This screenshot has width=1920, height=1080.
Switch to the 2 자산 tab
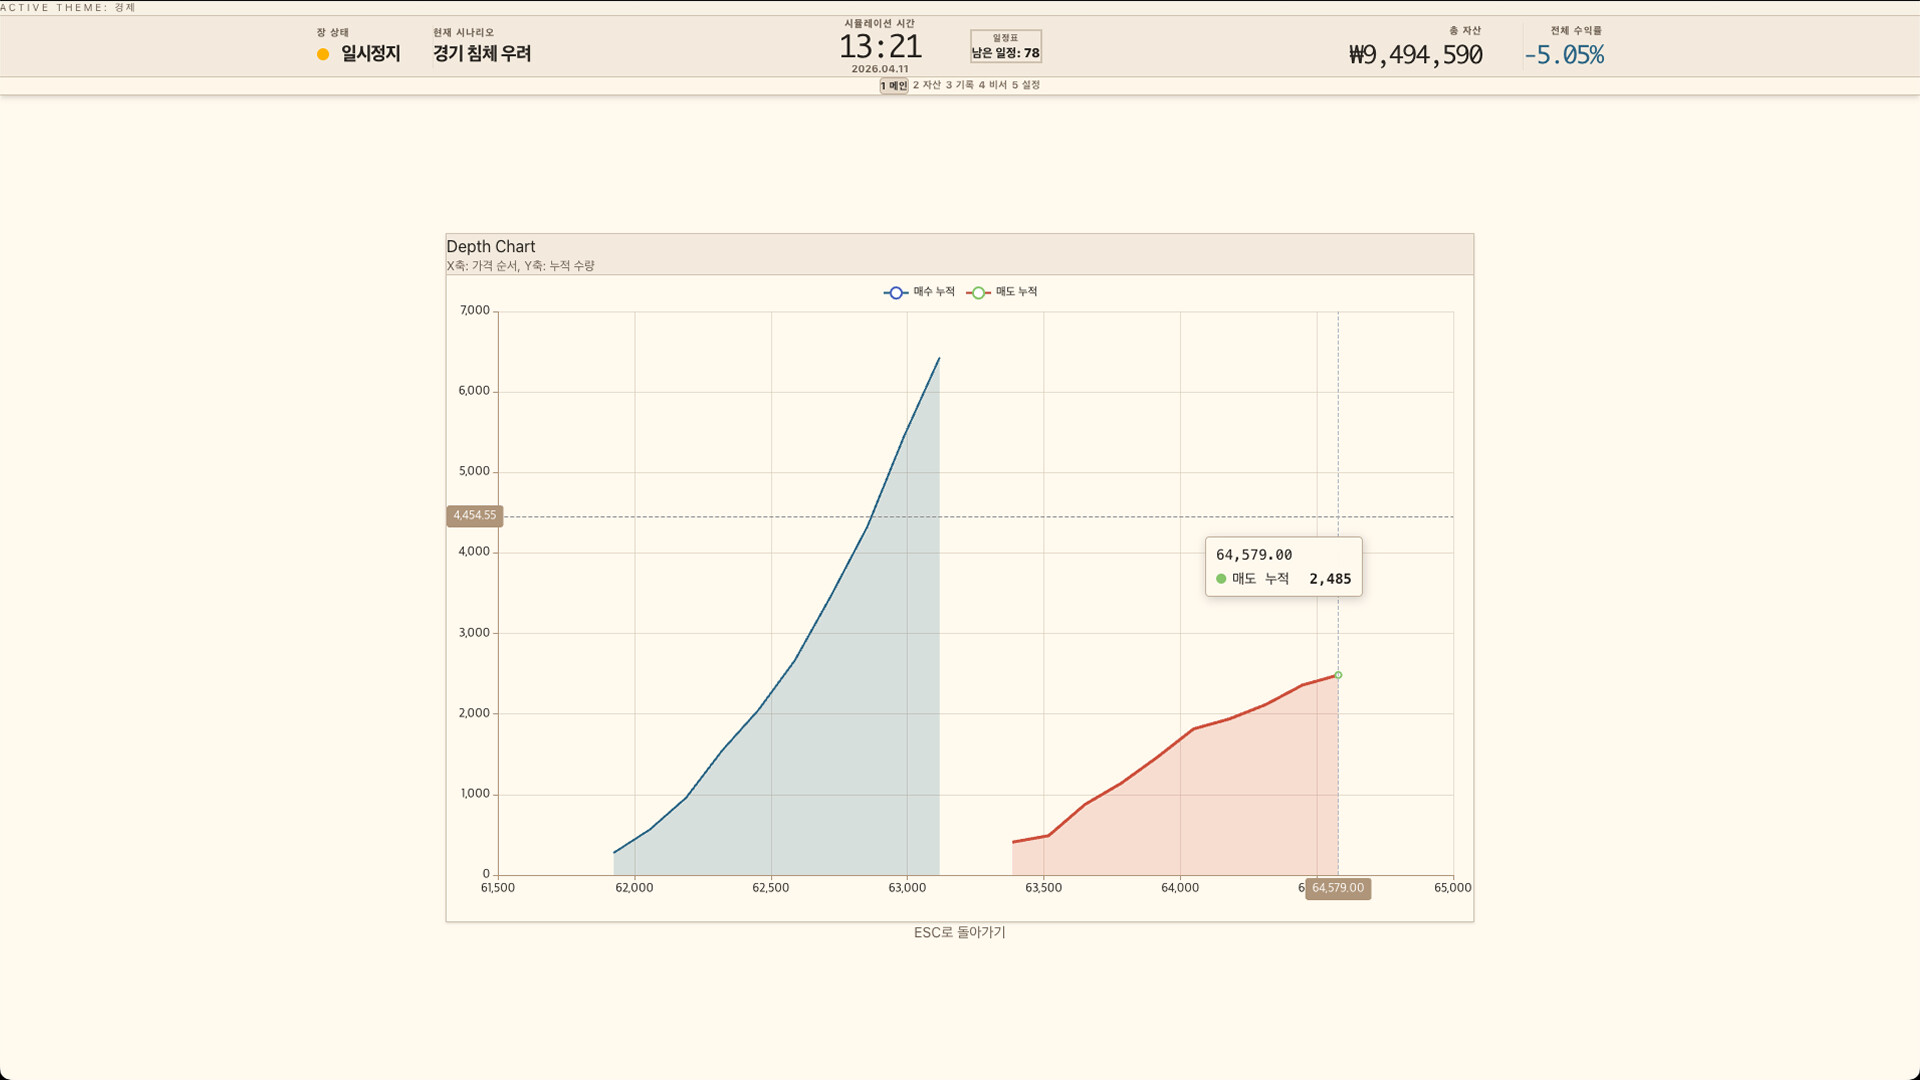tap(927, 86)
